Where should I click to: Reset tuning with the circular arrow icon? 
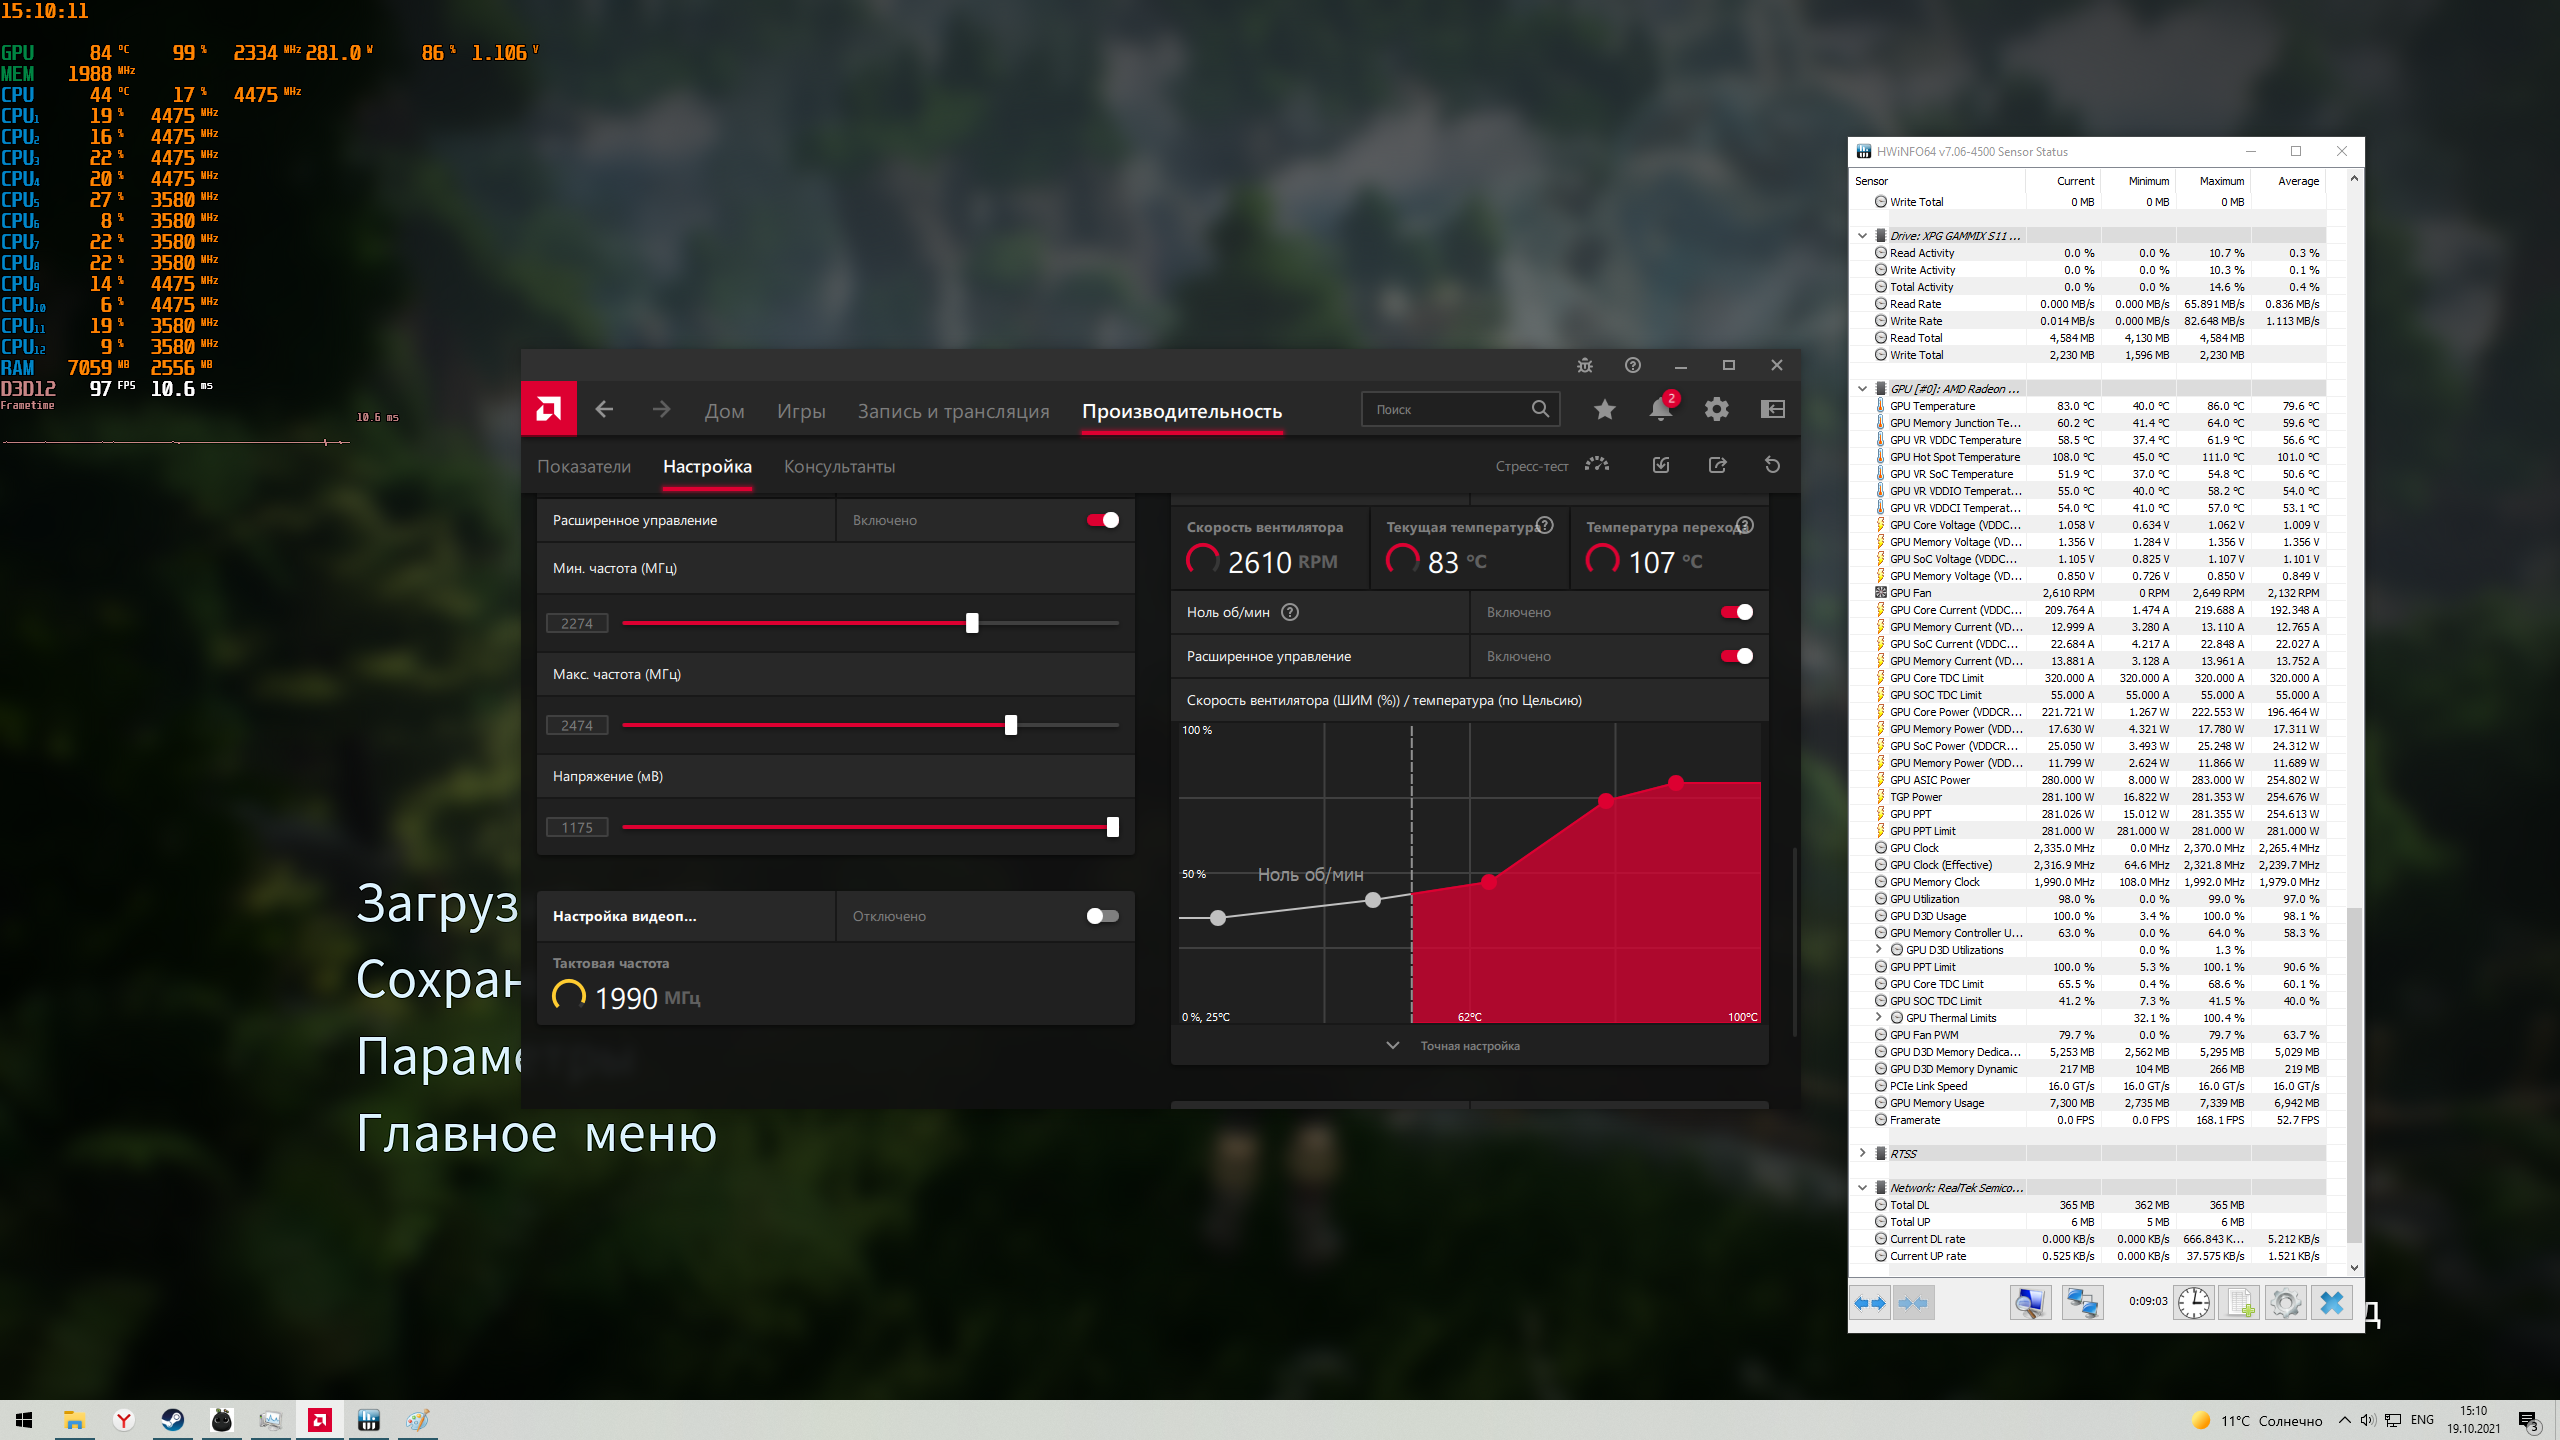1772,465
